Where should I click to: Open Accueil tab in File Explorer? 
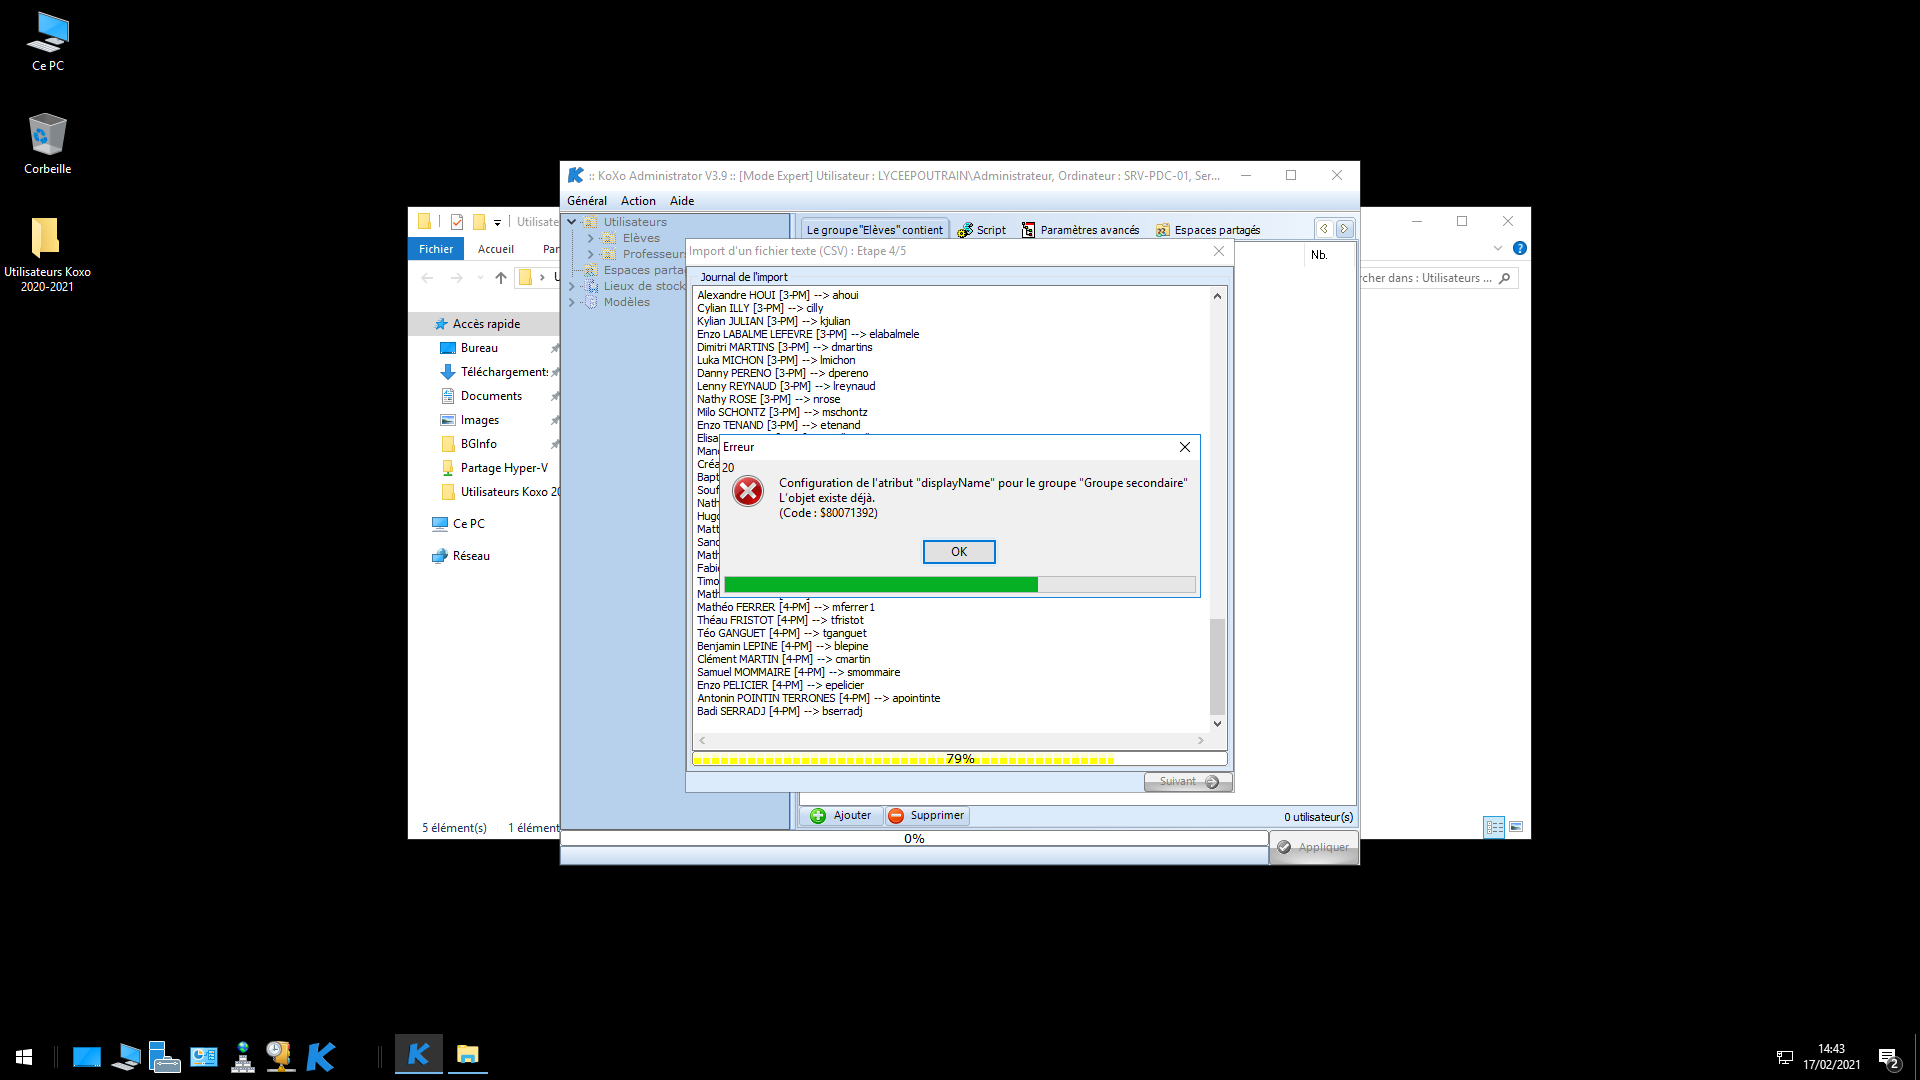[496, 249]
